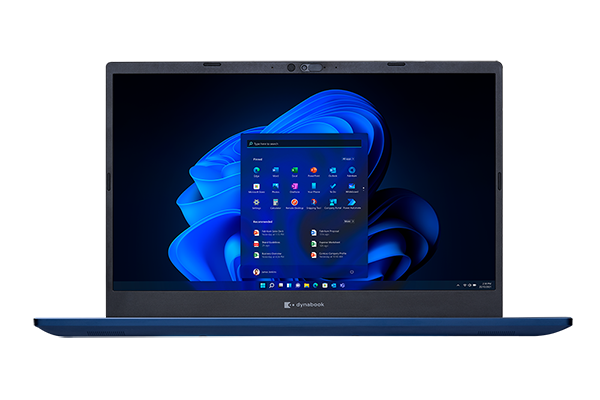
Task: Open Microsoft Store from pinned apps
Action: click(x=257, y=187)
